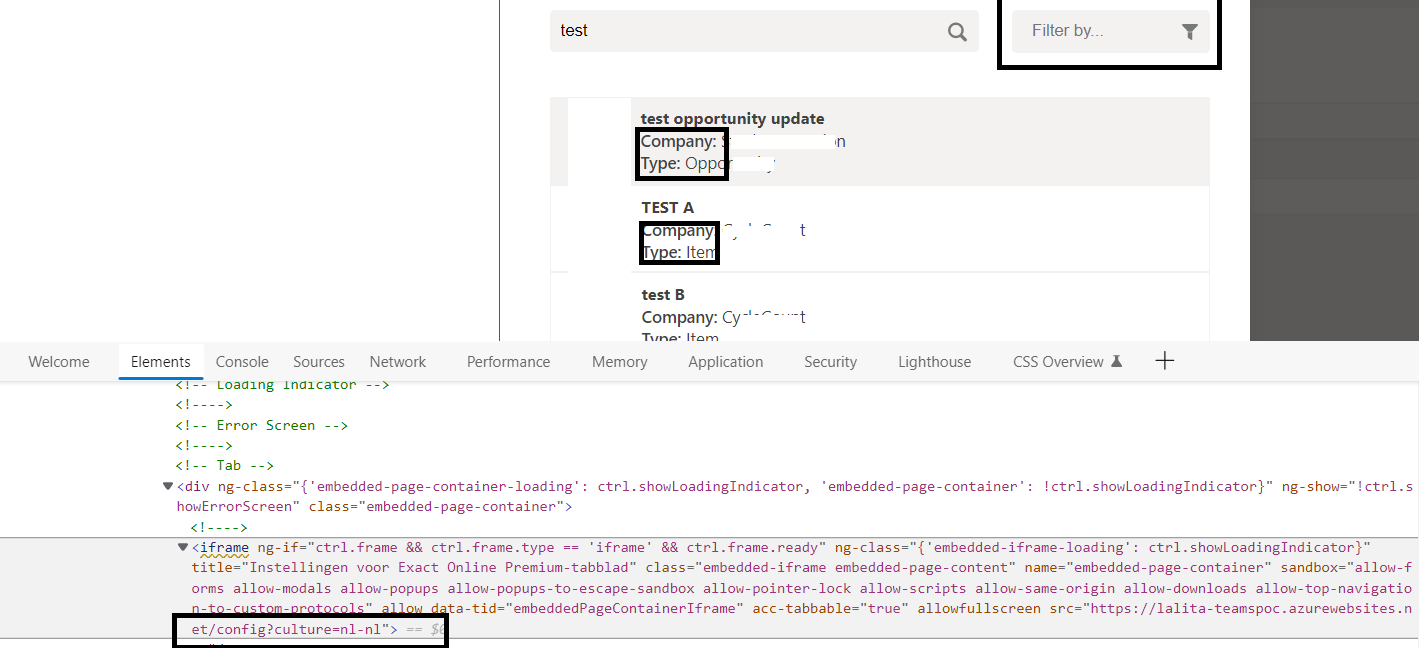Switch to the Welcome DevTools tab
The height and width of the screenshot is (648, 1419).
coord(59,362)
